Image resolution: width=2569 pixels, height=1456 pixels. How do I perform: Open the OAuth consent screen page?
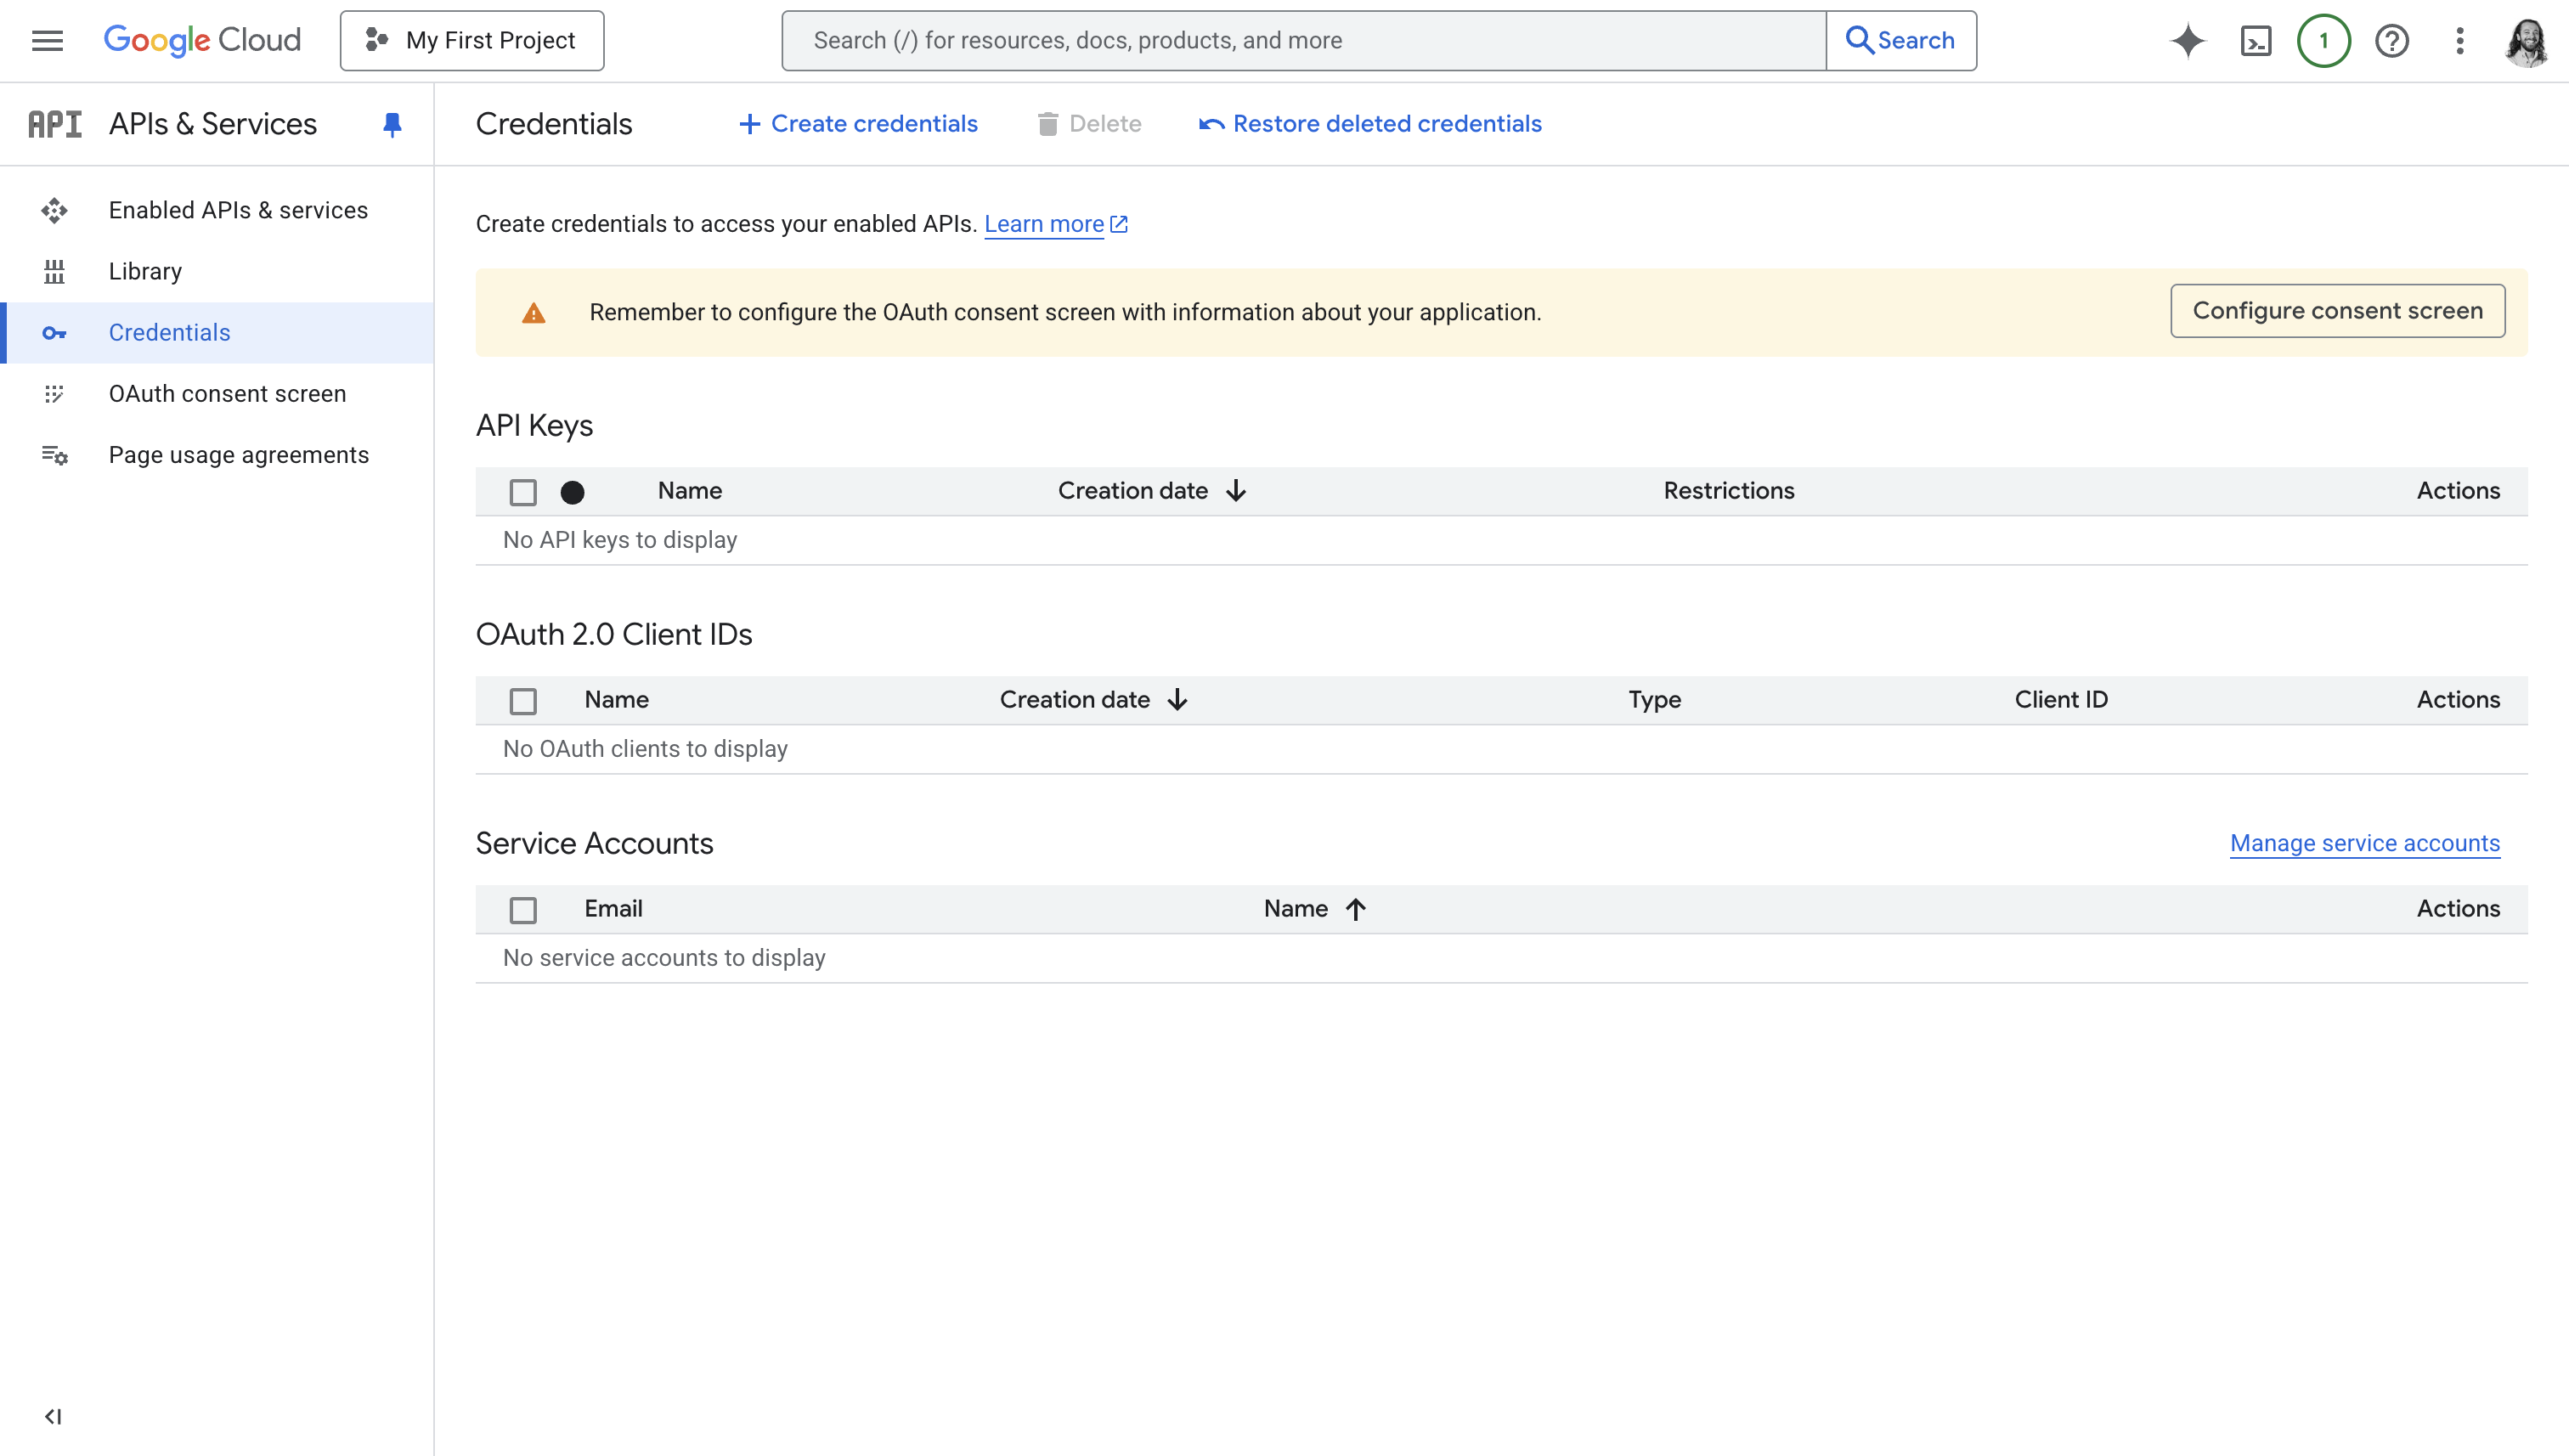(227, 394)
